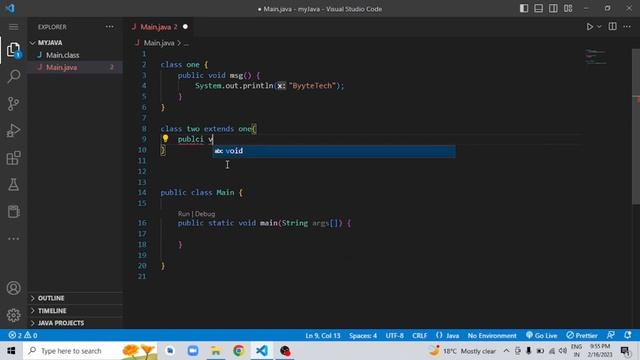
Task: Click the line number 14 gutter
Action: point(142,193)
